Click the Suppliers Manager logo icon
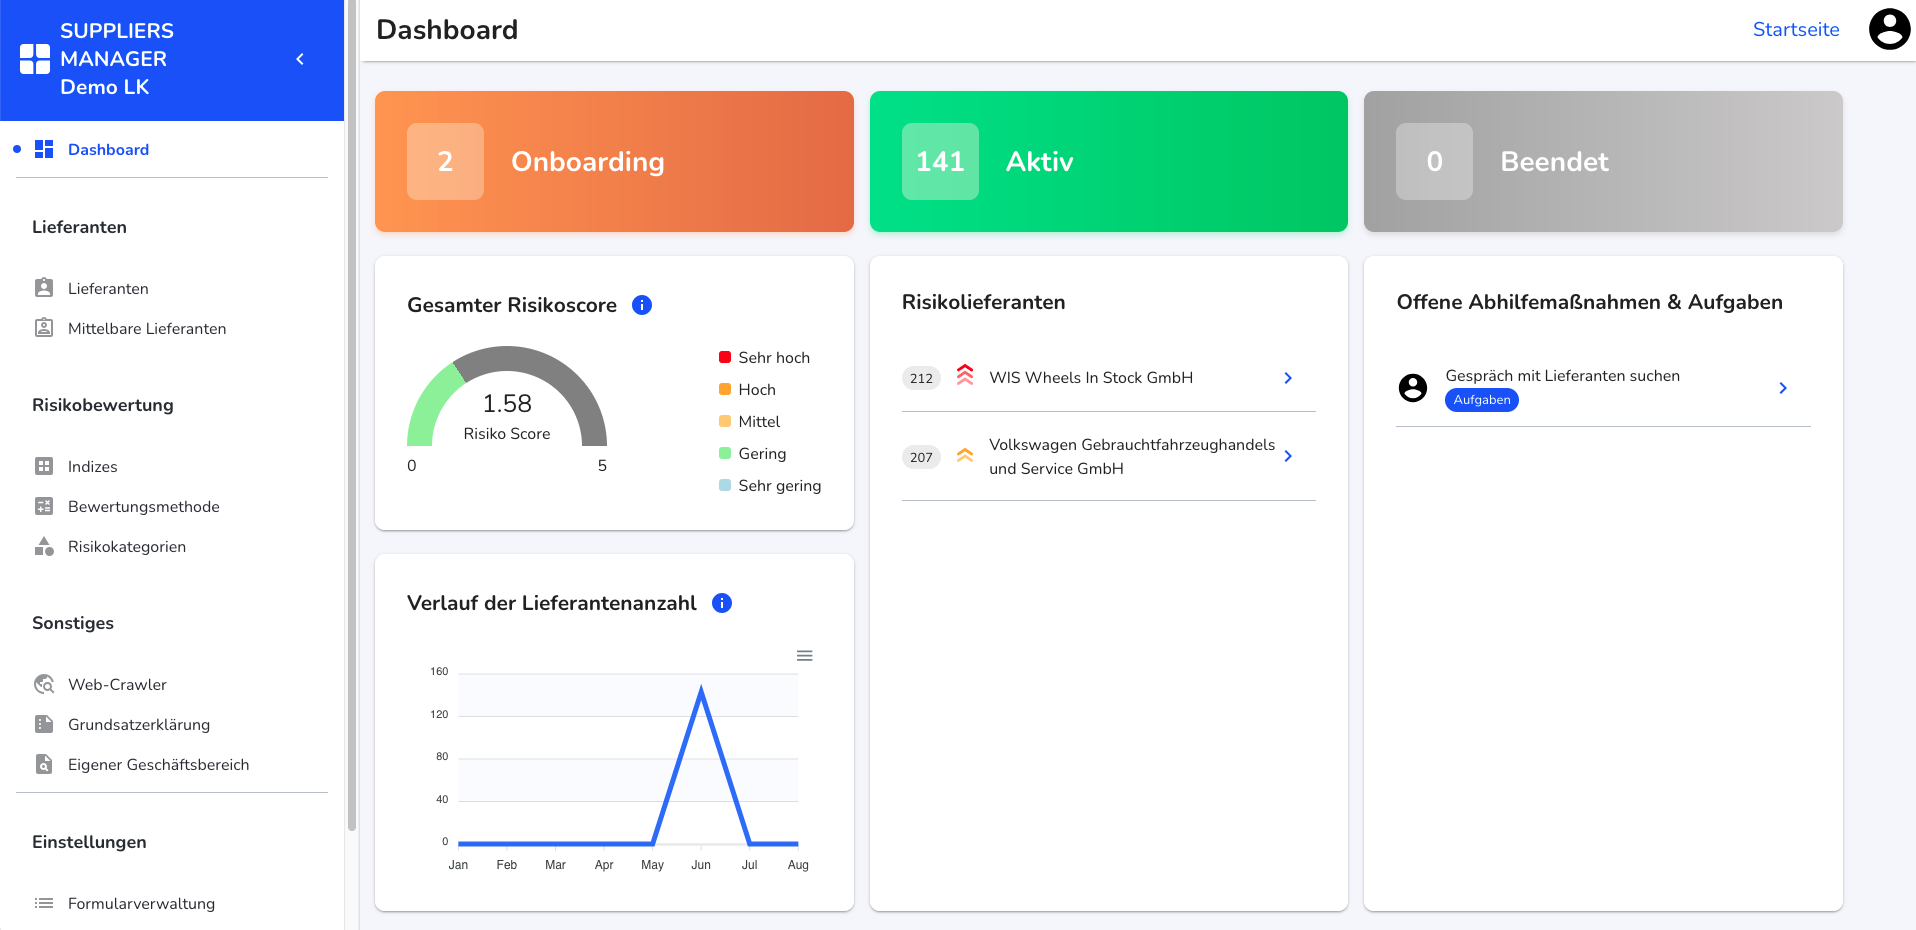 (35, 59)
